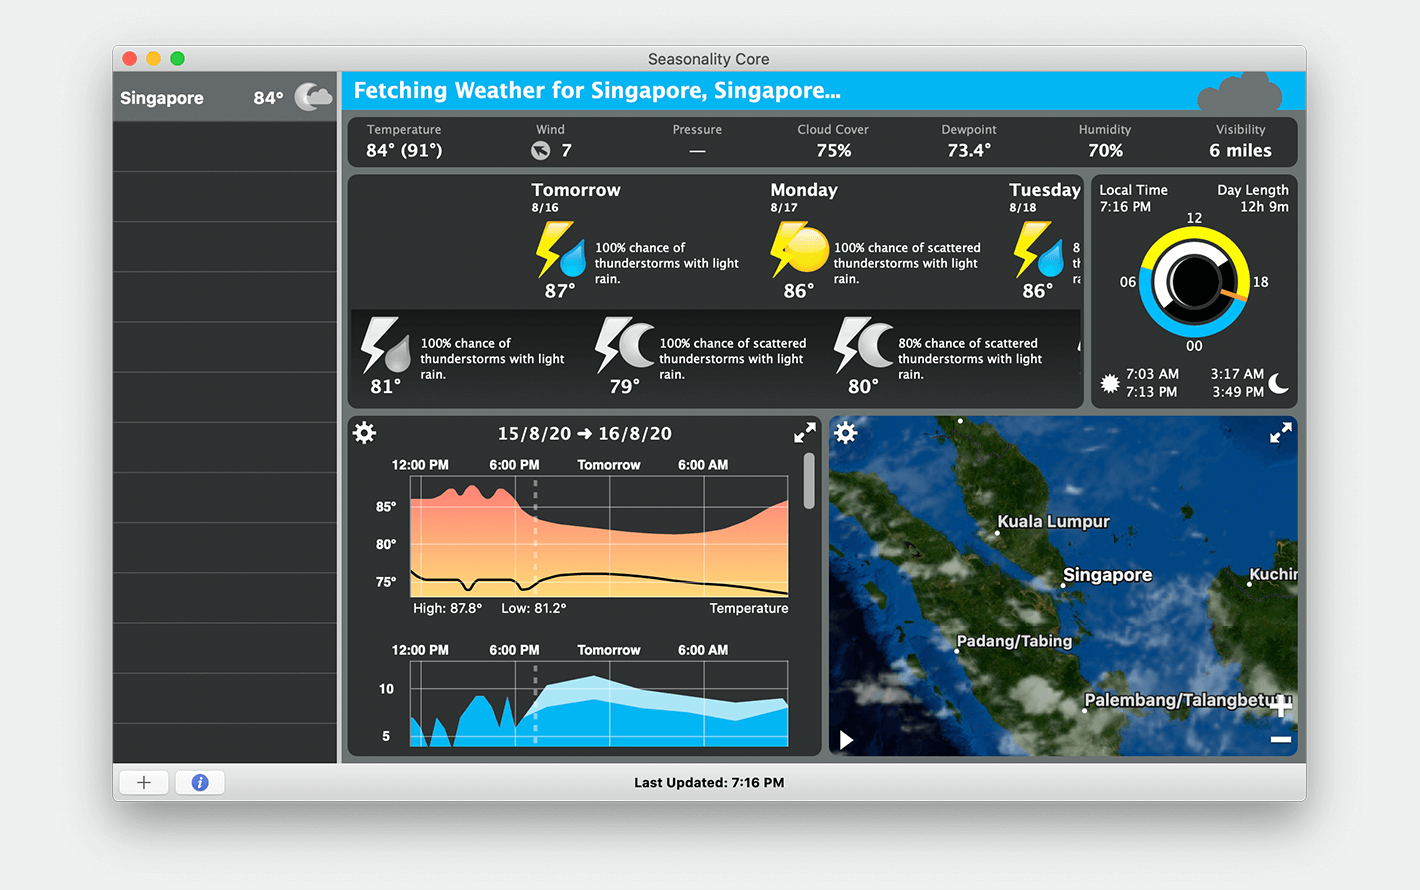Click the wind direction compass icon
This screenshot has width=1420, height=890.
point(540,151)
